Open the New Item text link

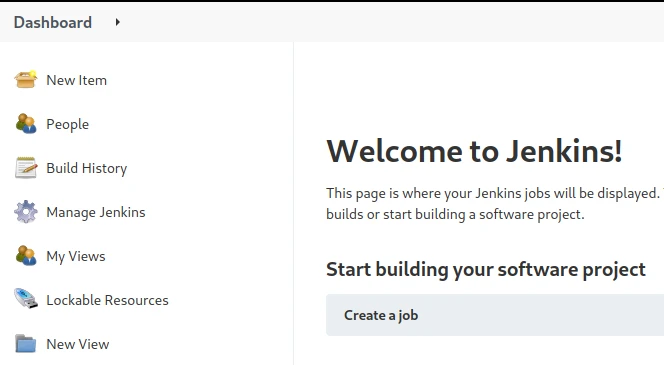(77, 80)
